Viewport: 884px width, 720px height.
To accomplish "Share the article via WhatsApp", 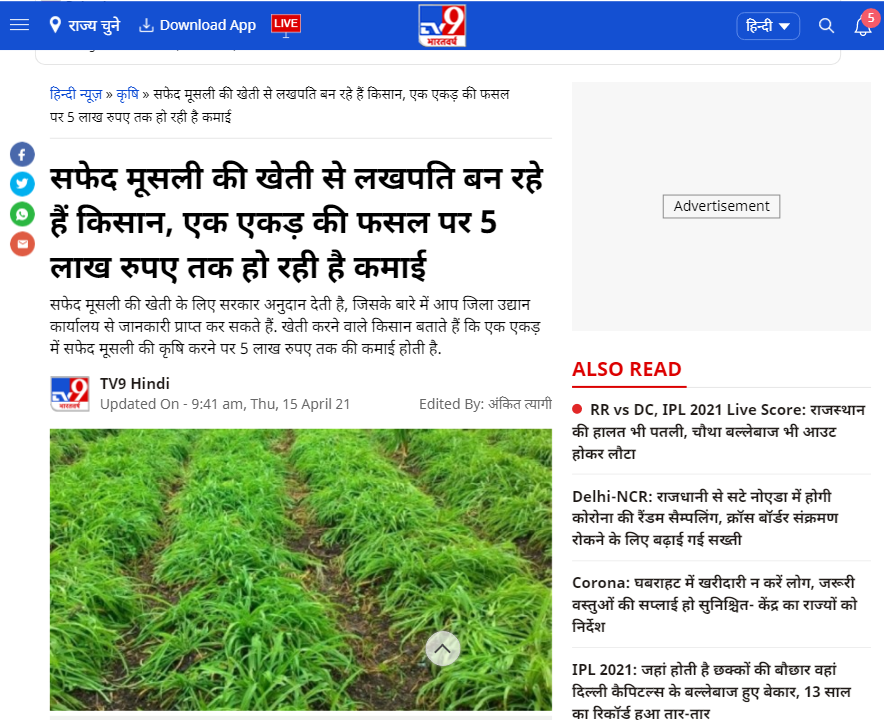I will click(x=22, y=214).
